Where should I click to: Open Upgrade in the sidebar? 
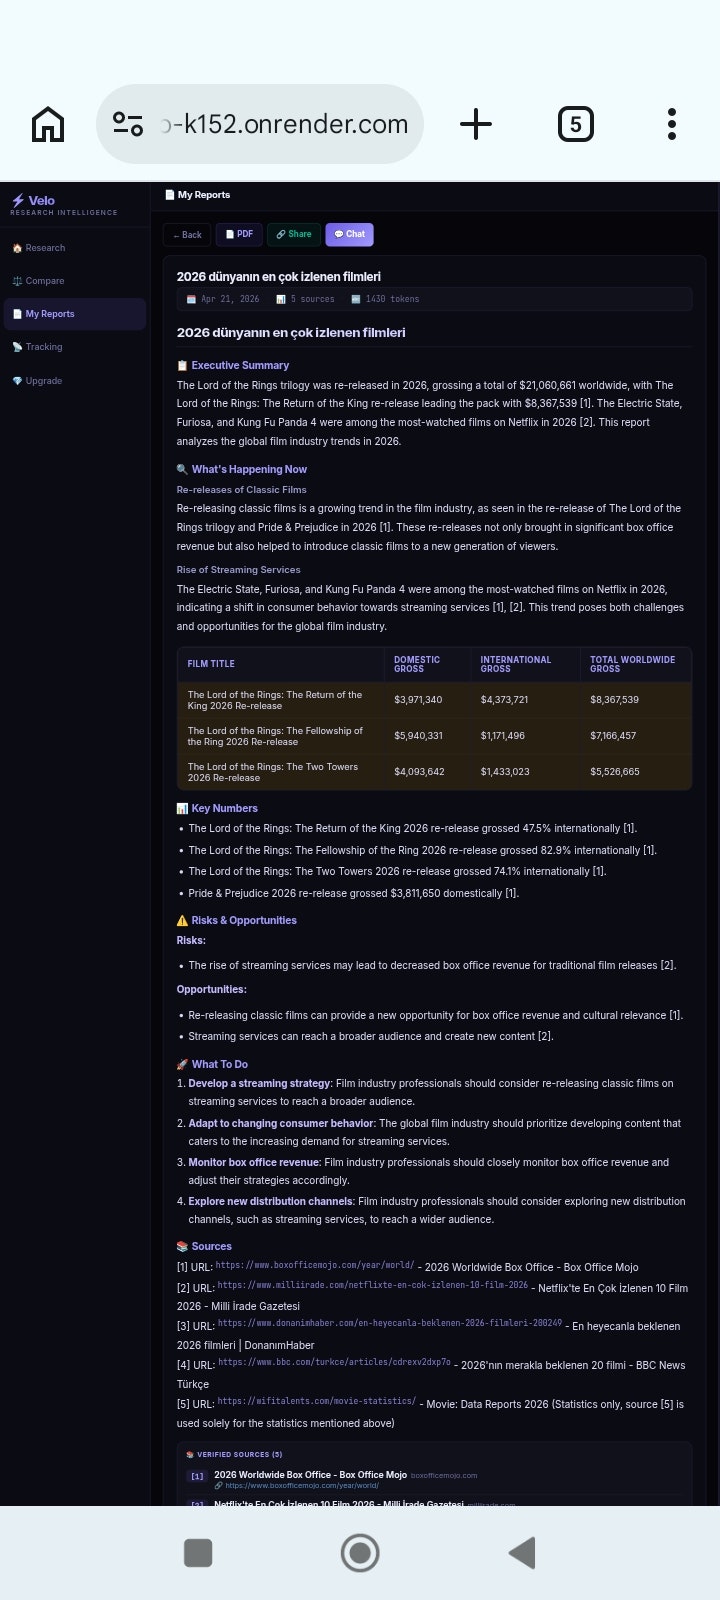click(44, 381)
